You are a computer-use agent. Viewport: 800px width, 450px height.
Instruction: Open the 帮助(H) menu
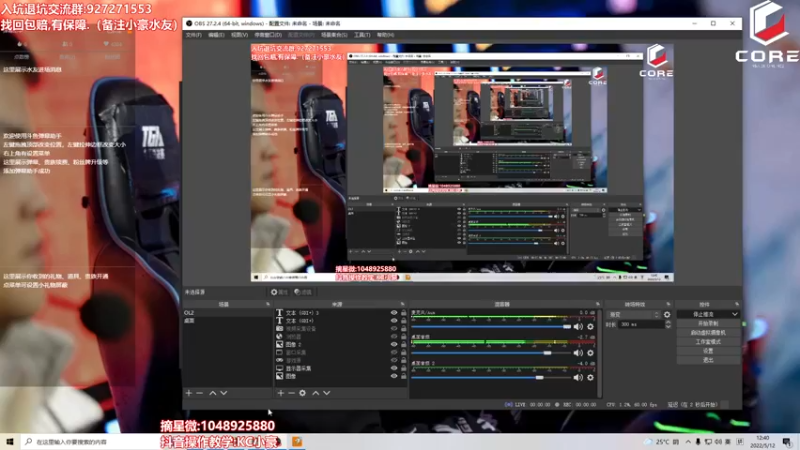pos(385,35)
